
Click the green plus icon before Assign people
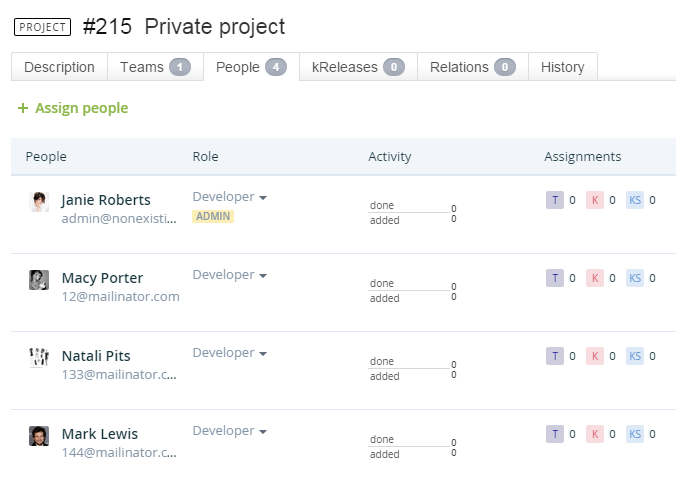23,108
